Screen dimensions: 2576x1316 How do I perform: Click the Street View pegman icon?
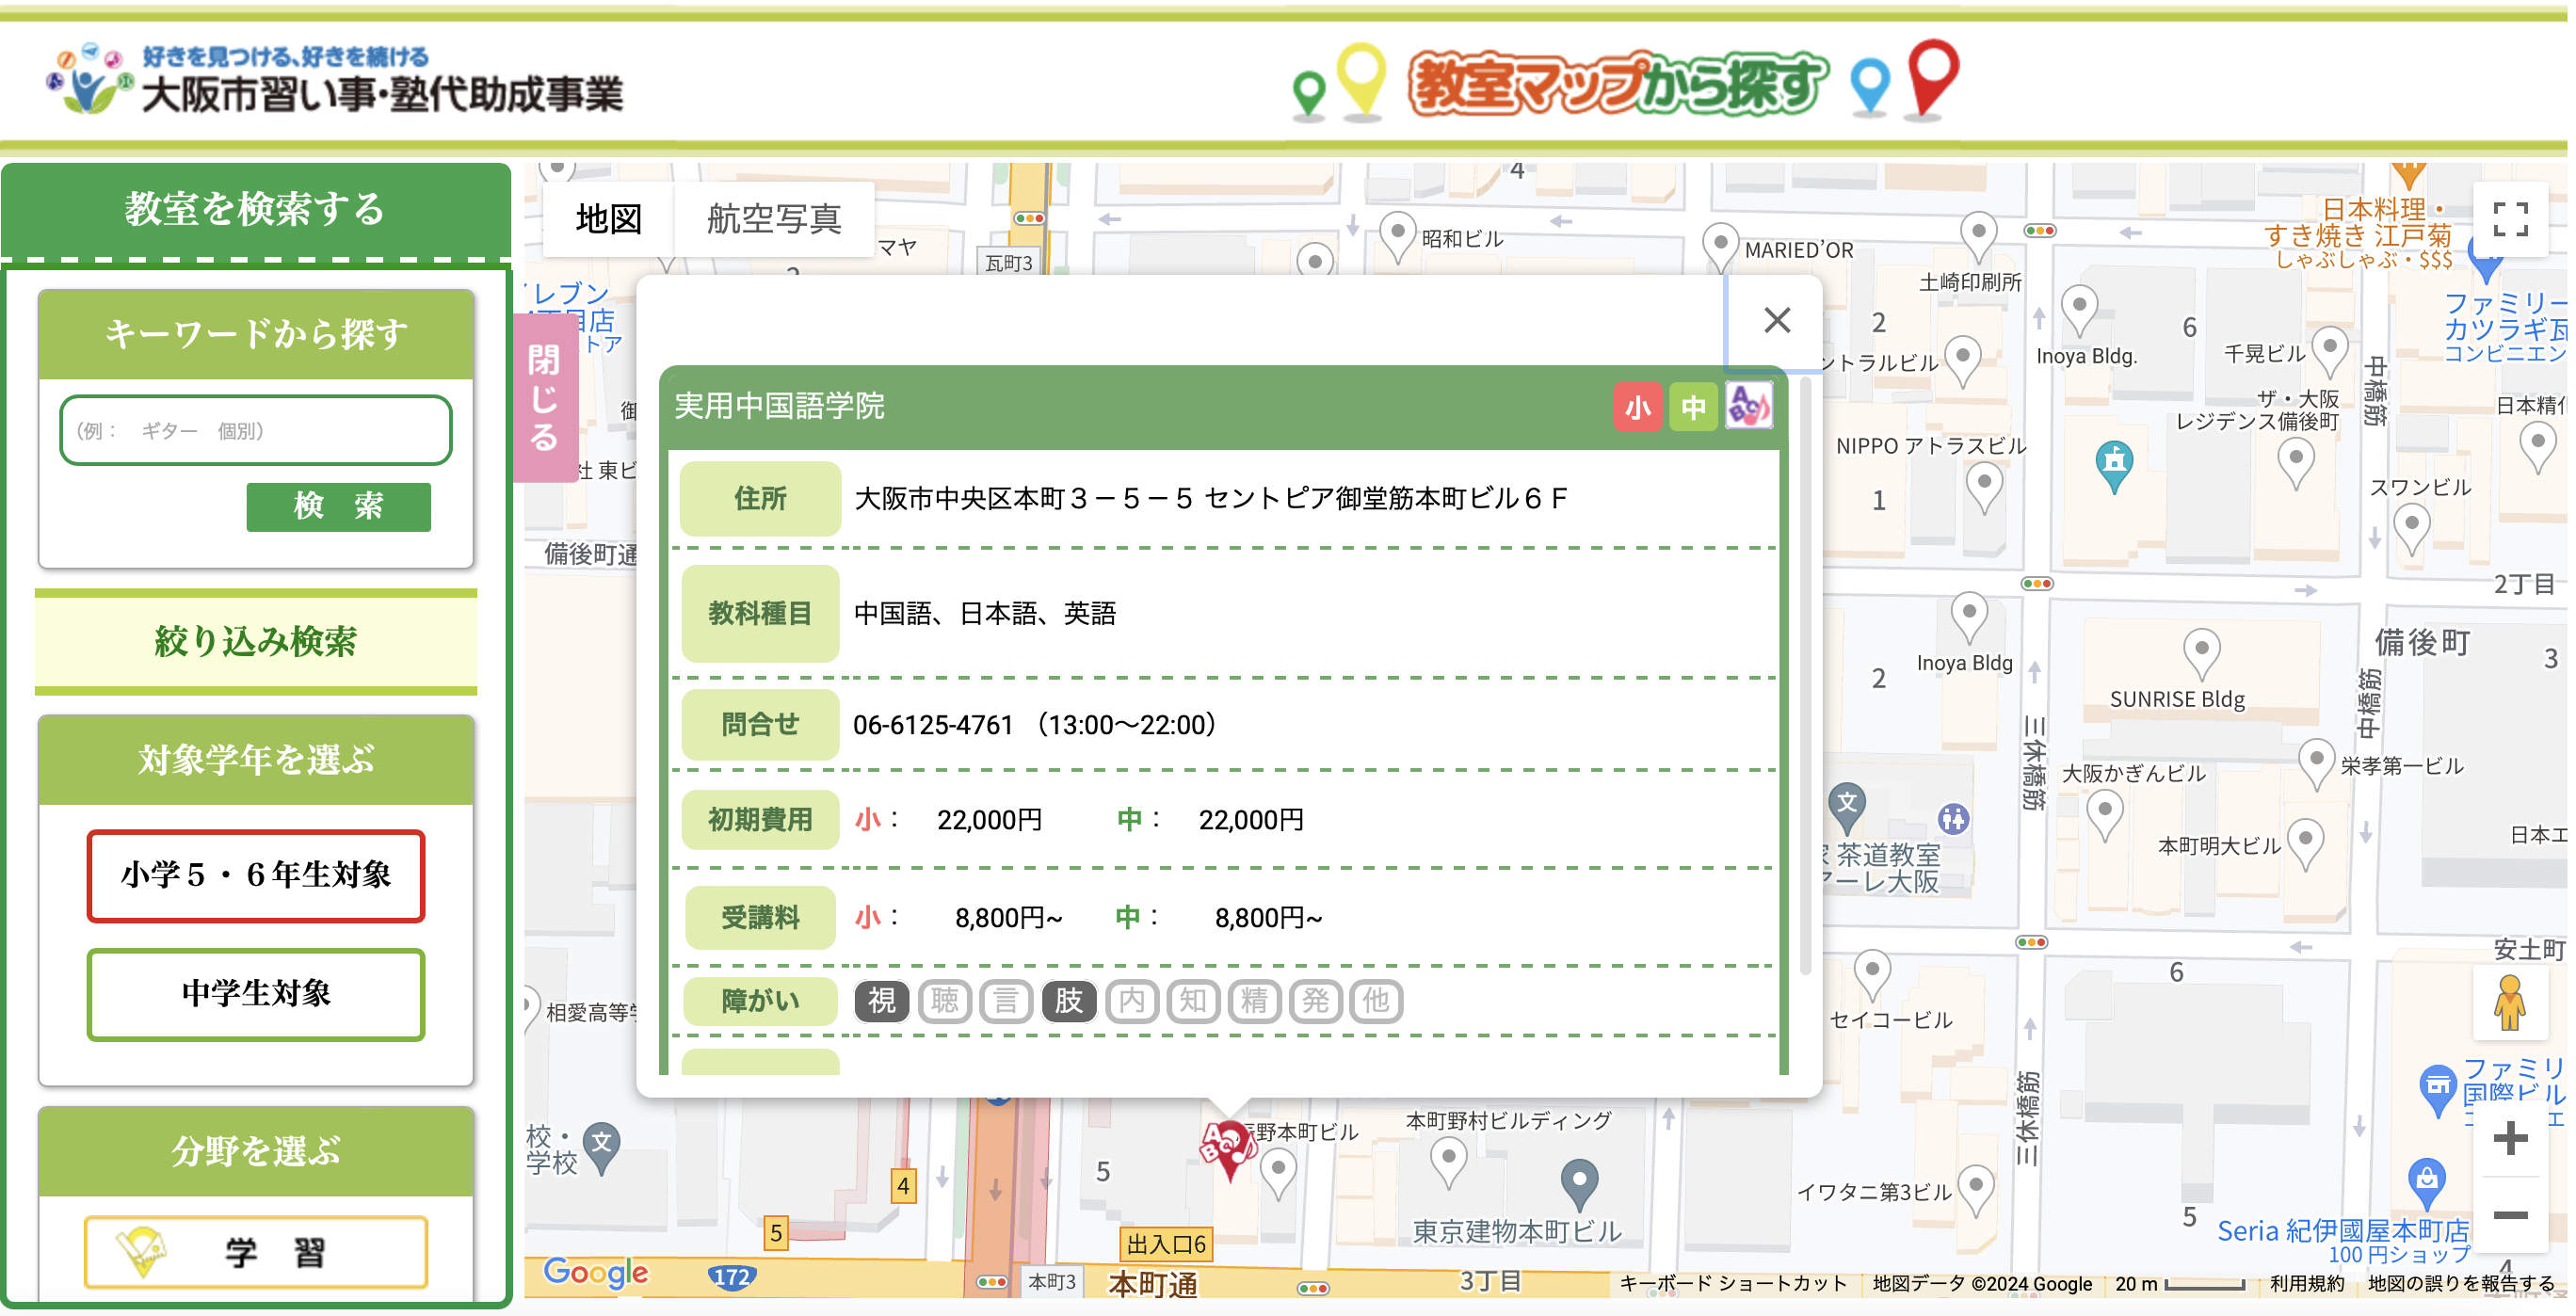pyautogui.click(x=2509, y=1003)
